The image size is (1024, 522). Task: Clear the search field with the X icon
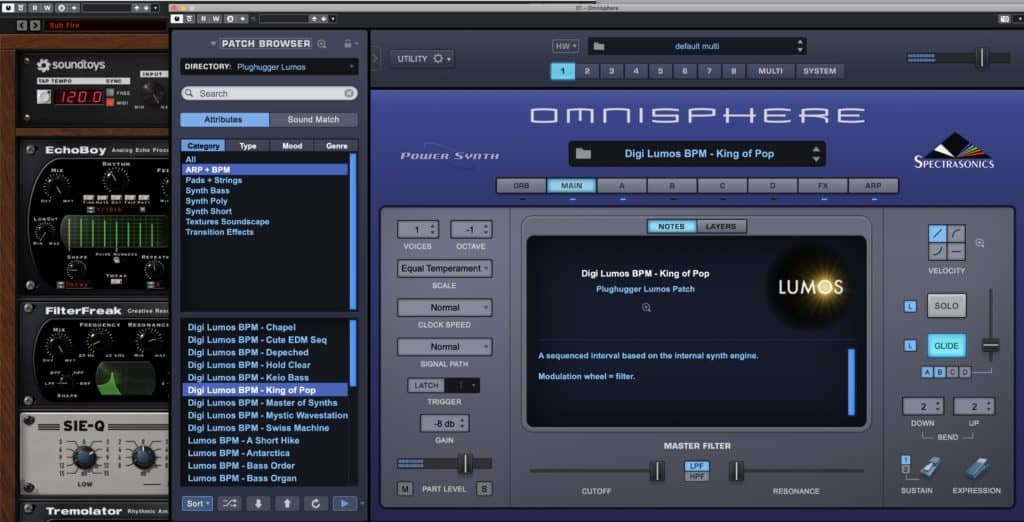(x=349, y=93)
